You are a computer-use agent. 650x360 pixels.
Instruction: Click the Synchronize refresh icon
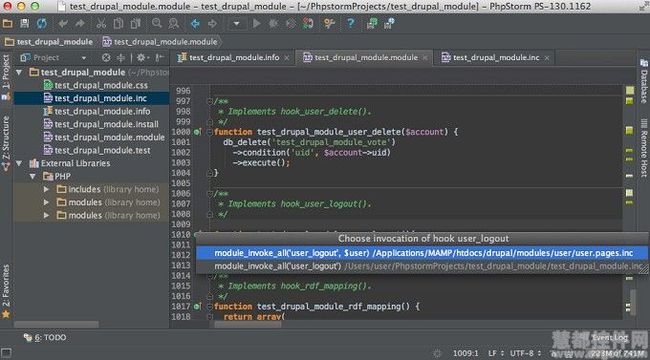tap(41, 23)
